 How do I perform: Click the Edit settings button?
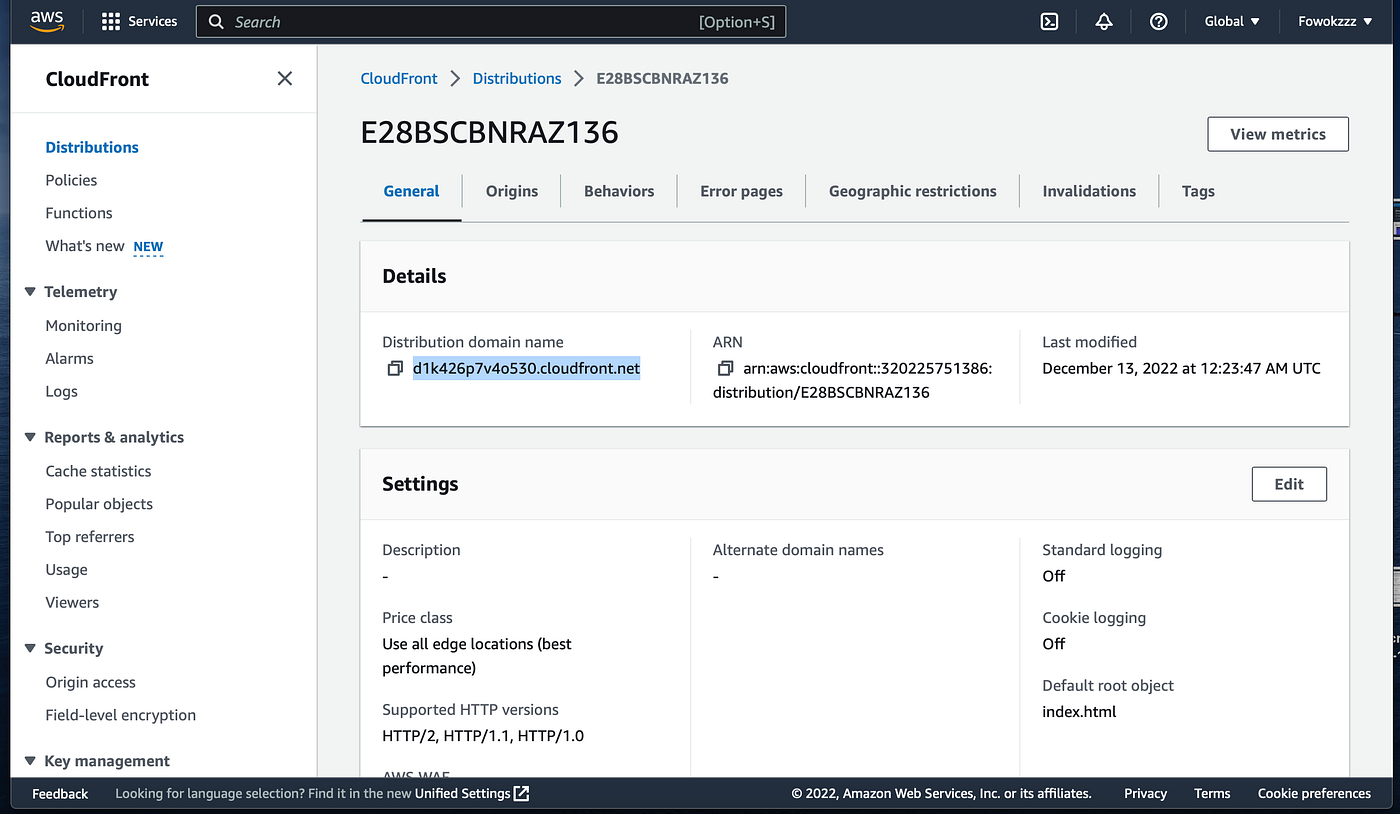tap(1289, 484)
